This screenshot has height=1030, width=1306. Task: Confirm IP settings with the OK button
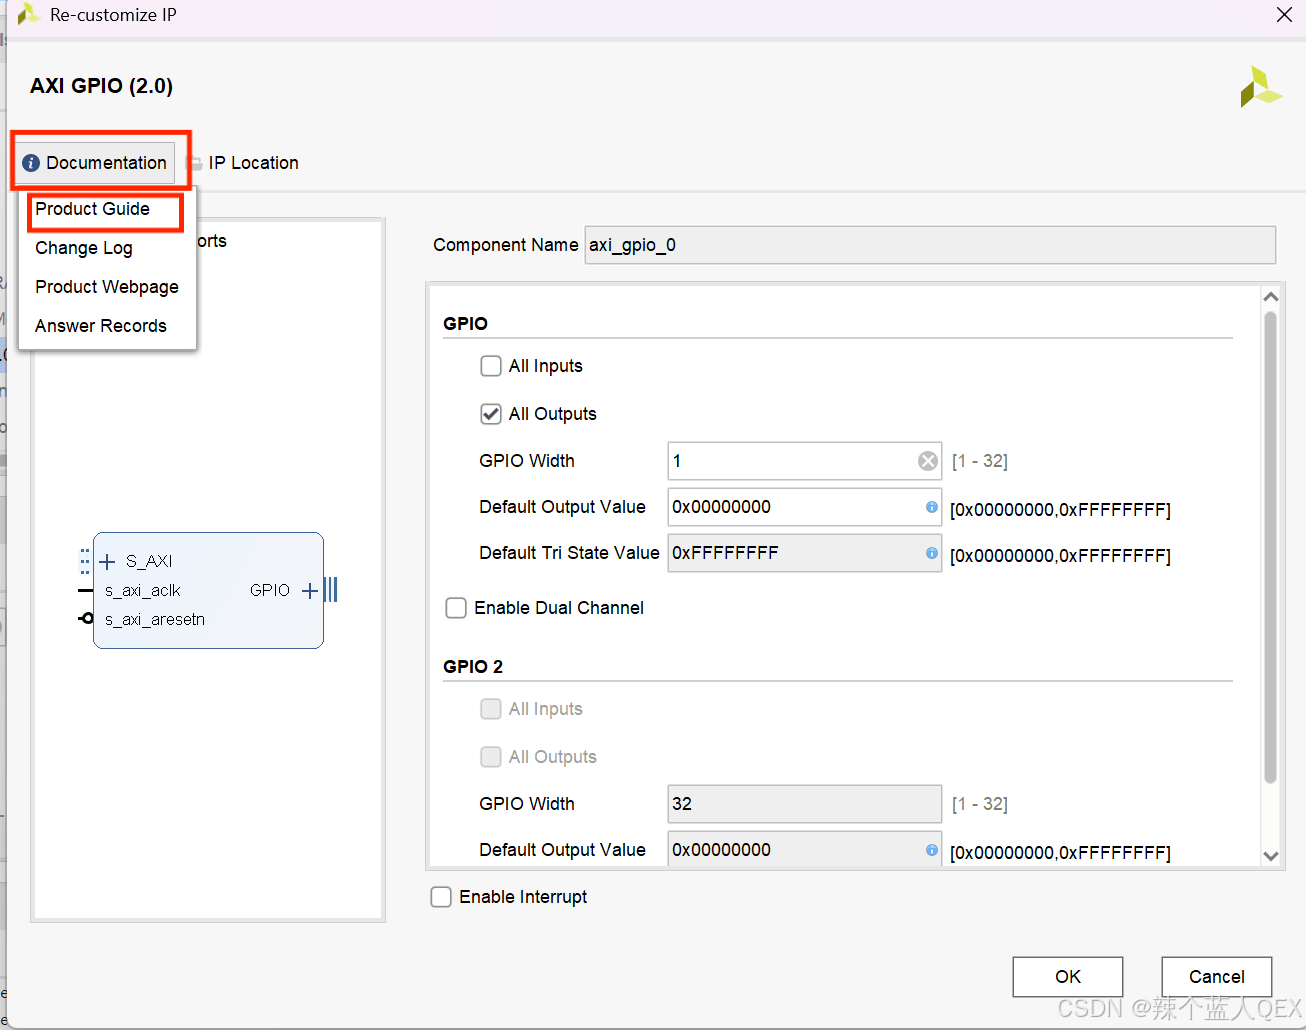(x=1067, y=977)
